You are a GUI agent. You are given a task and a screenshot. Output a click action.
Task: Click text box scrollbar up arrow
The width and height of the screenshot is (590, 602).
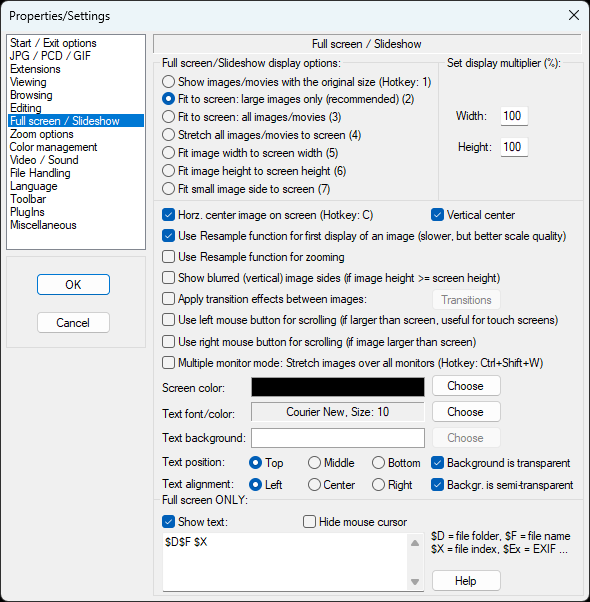415,543
